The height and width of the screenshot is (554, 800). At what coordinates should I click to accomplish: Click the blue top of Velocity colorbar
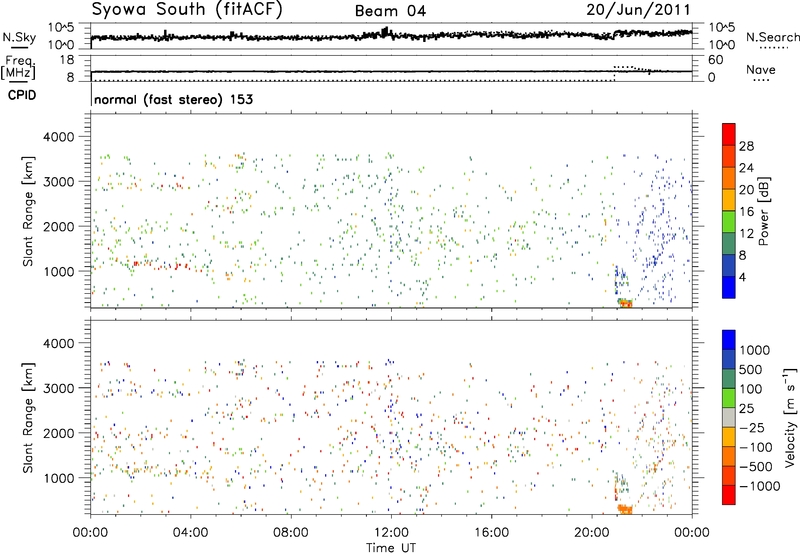point(729,340)
